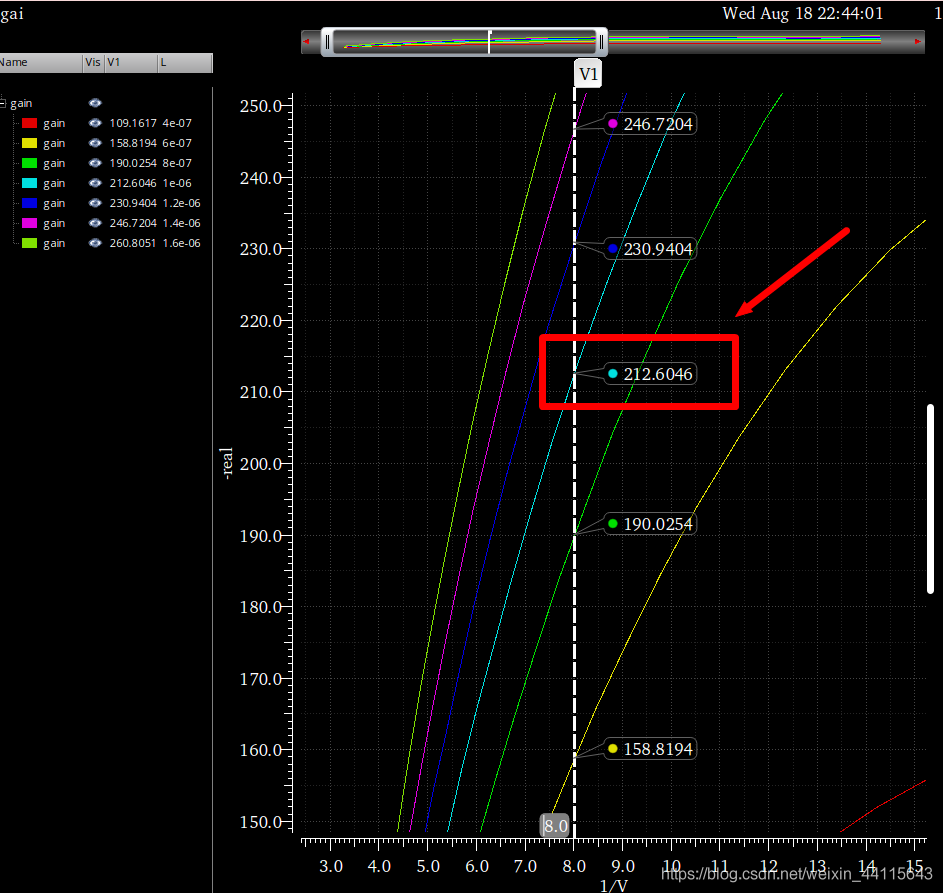Click the green gain color swatch (8e-07)
The image size is (943, 893).
click(x=29, y=163)
